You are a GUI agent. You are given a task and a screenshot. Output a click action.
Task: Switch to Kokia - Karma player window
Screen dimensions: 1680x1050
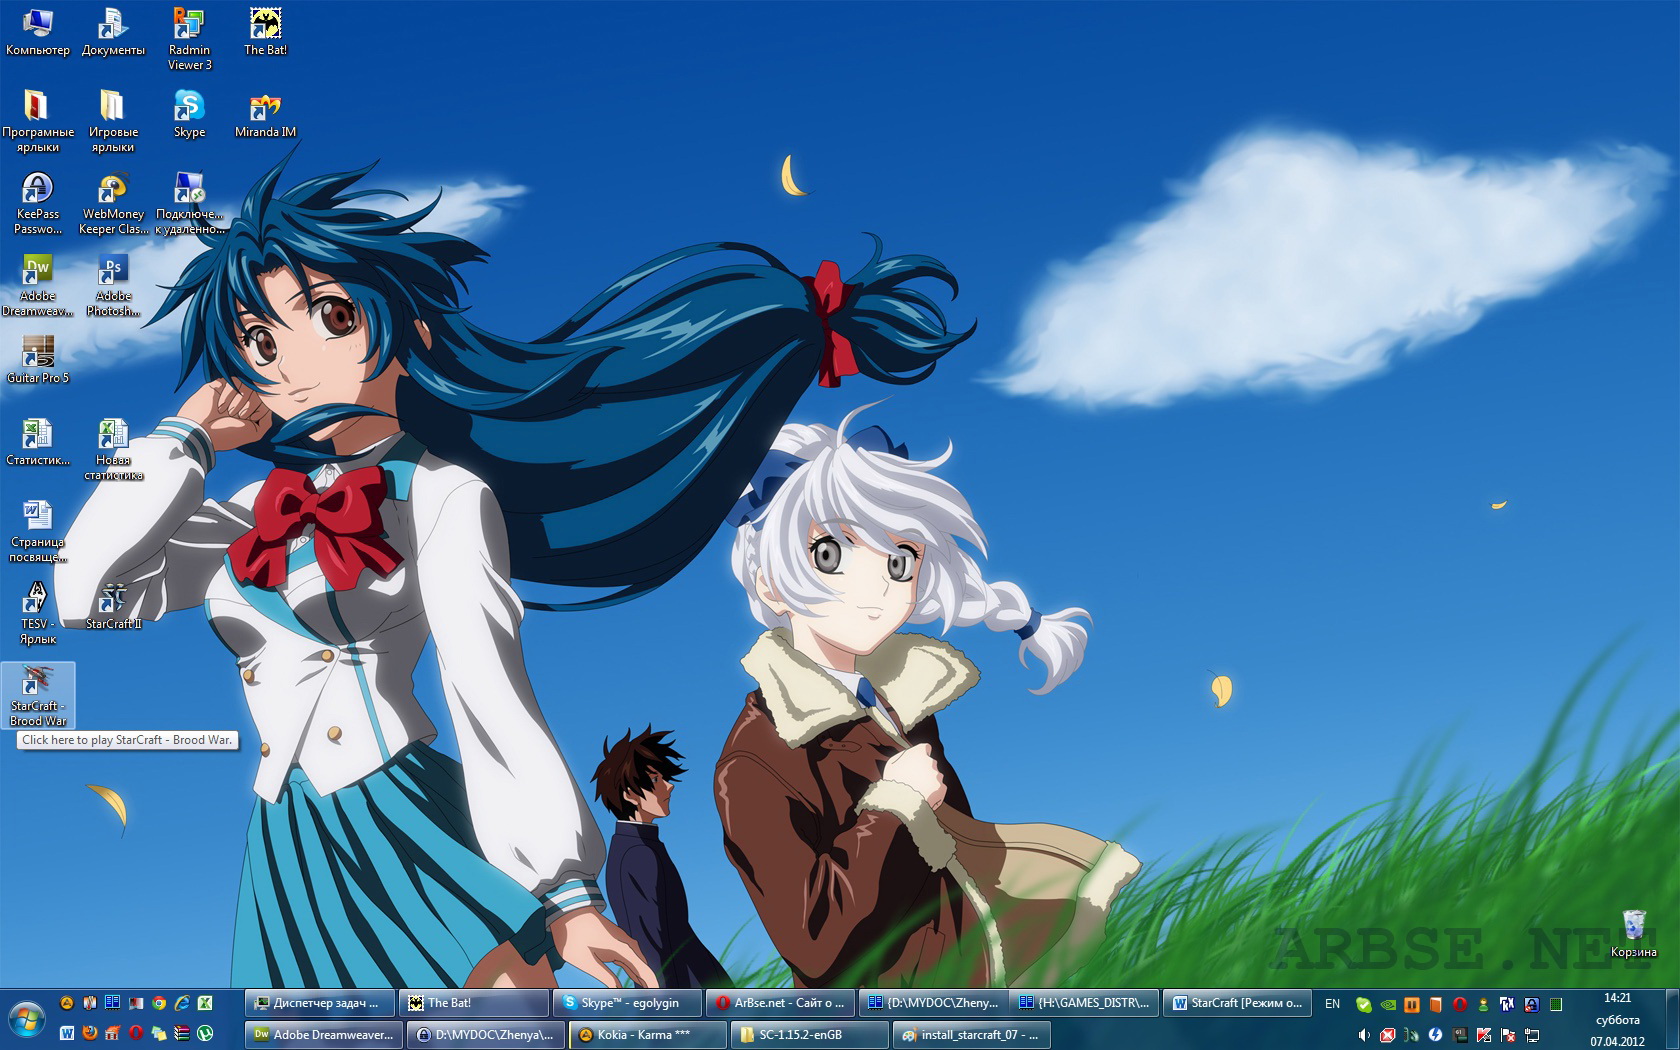pyautogui.click(x=648, y=1035)
